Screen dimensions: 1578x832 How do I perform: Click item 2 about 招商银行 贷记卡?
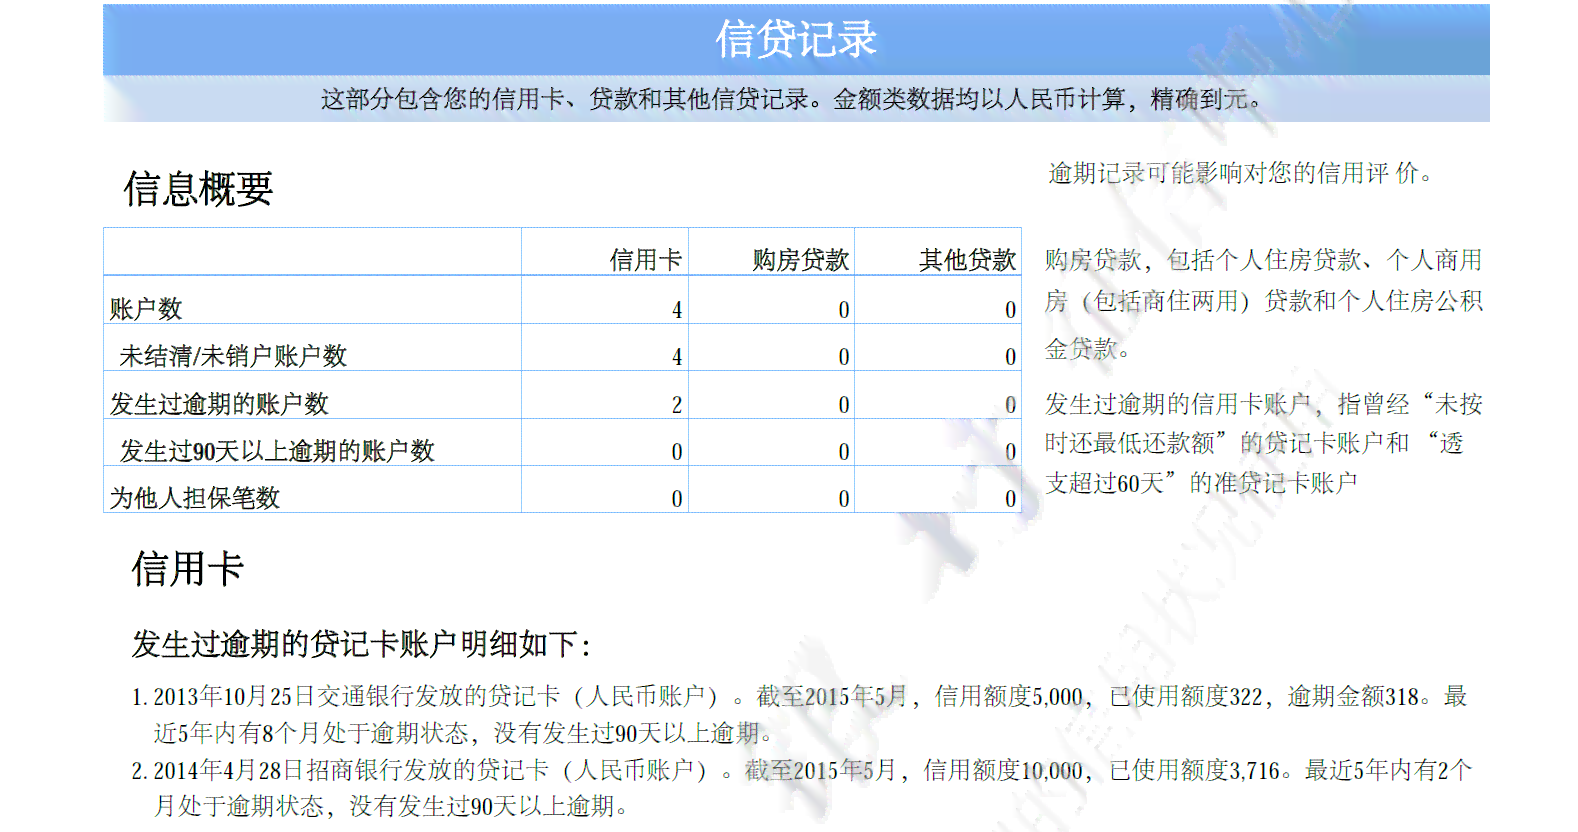coord(802,788)
